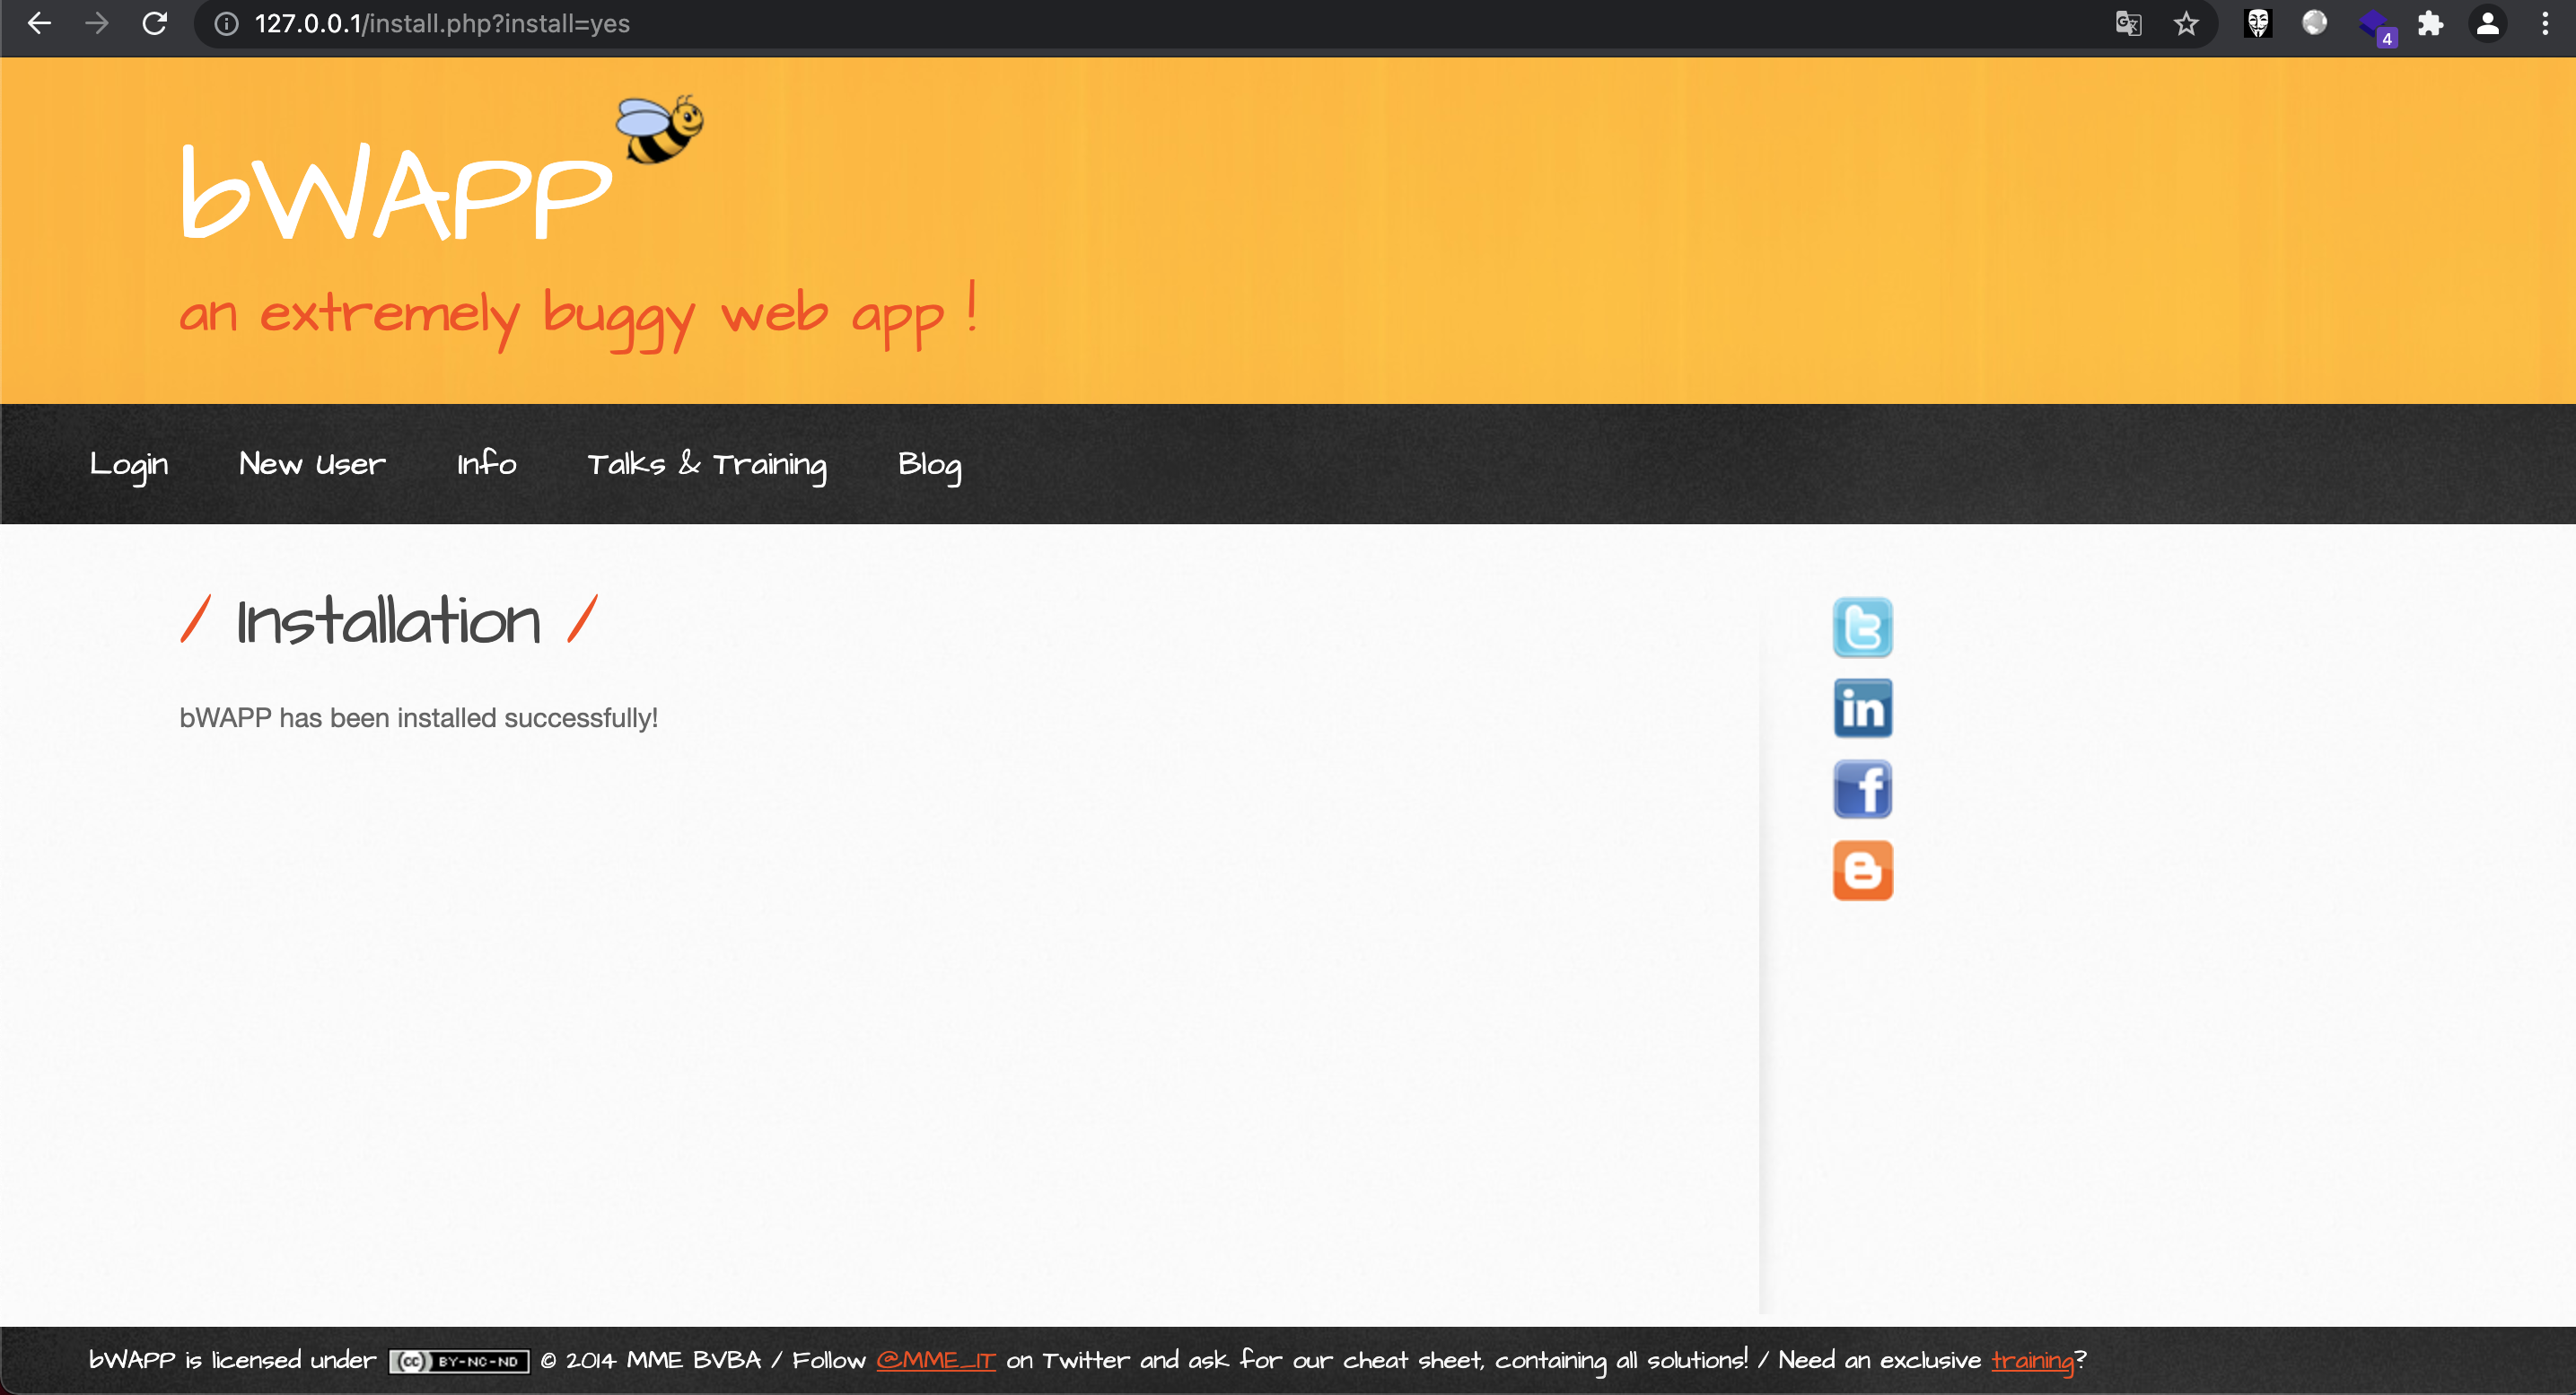Open Chrome three-dot menu
Viewport: 2576px width, 1395px height.
click(x=2545, y=23)
